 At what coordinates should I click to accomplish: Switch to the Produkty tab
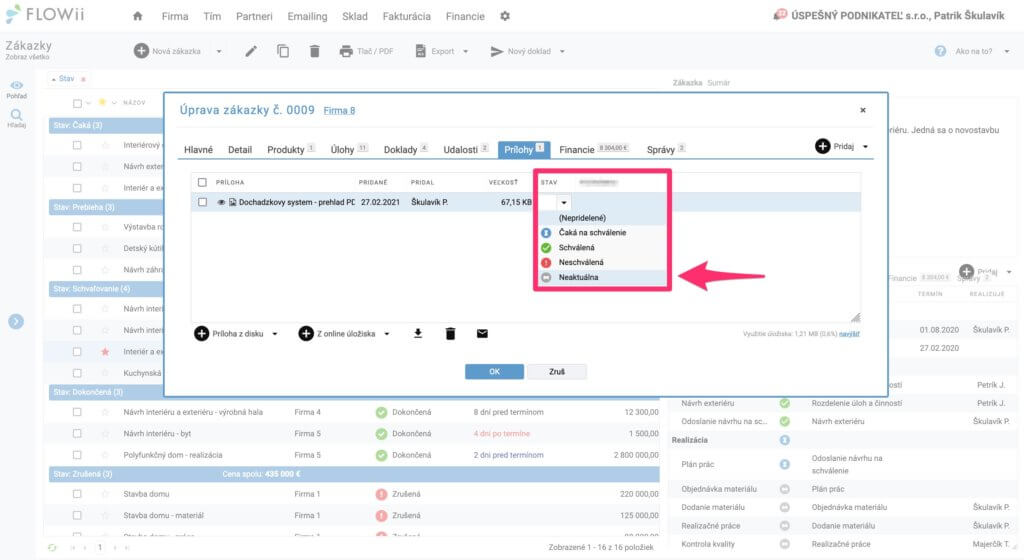(291, 149)
